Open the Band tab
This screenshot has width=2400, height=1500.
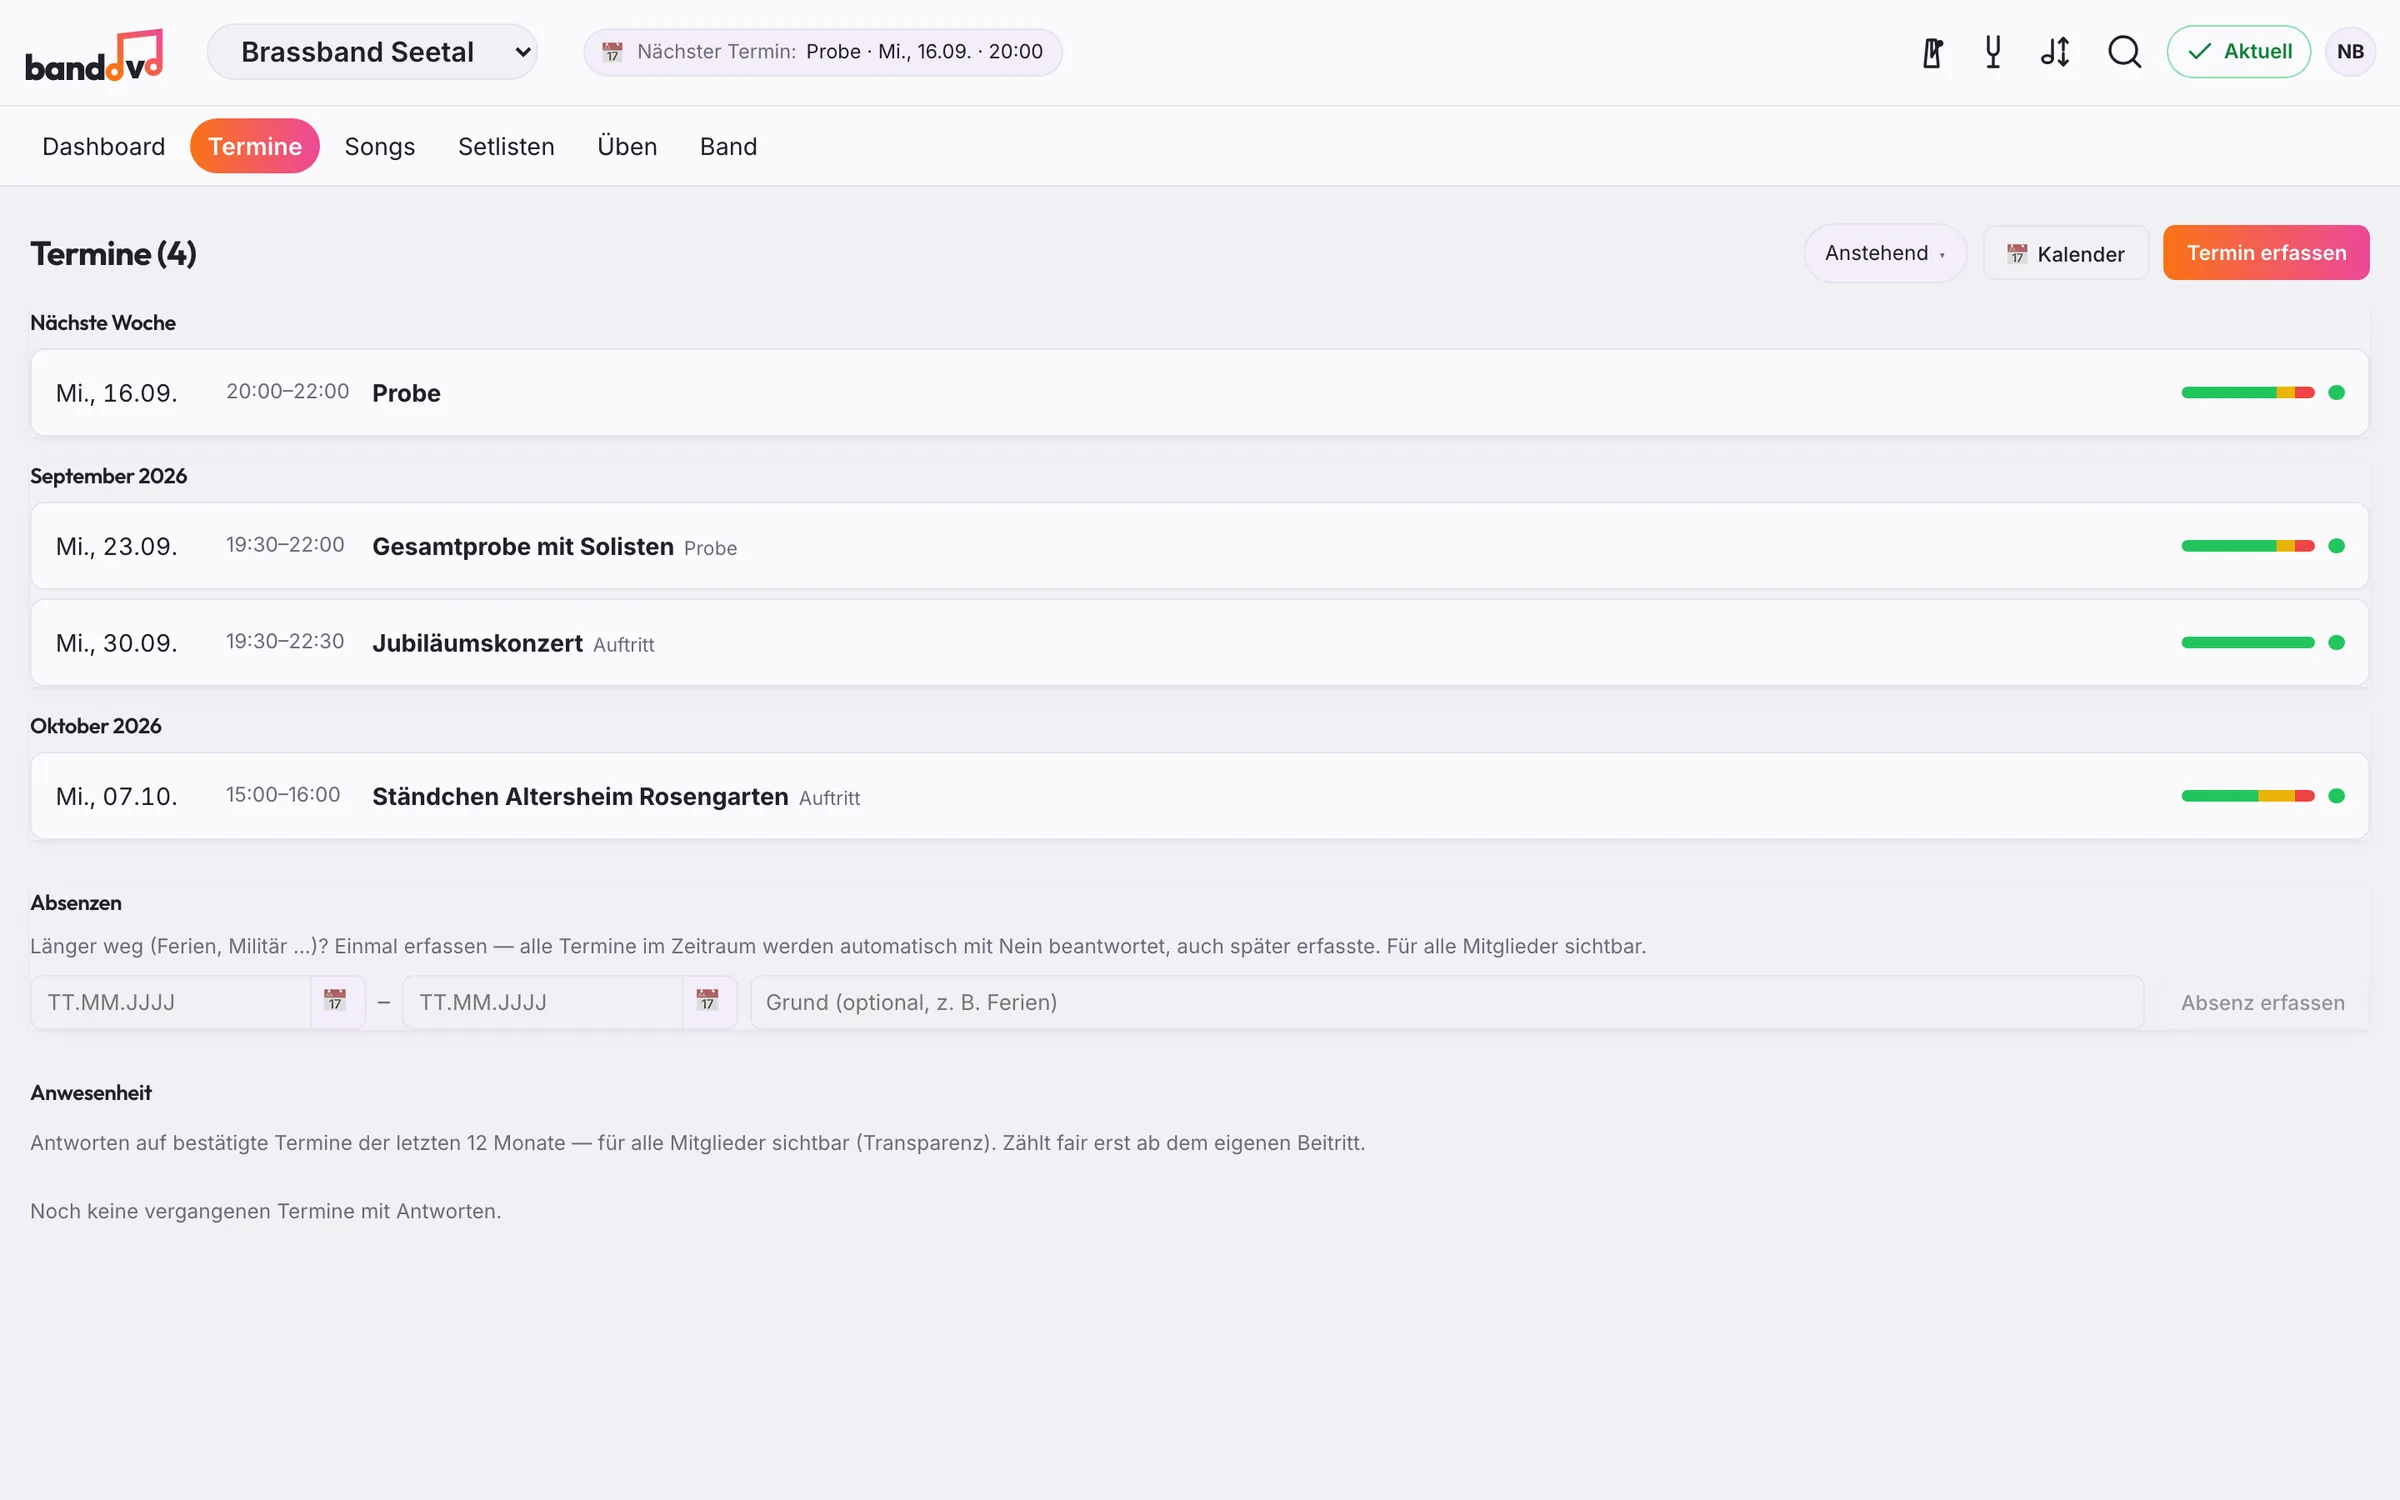point(728,146)
